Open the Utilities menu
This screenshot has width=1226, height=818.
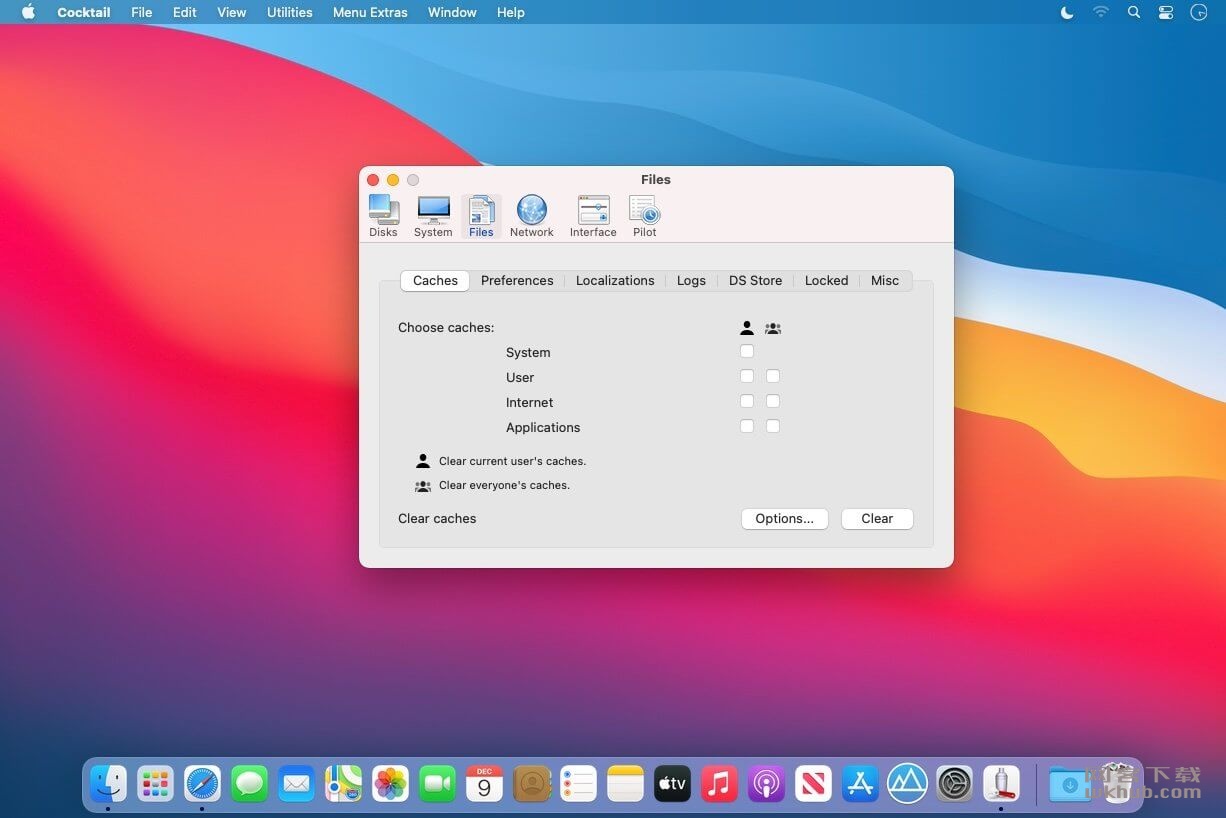[x=290, y=12]
